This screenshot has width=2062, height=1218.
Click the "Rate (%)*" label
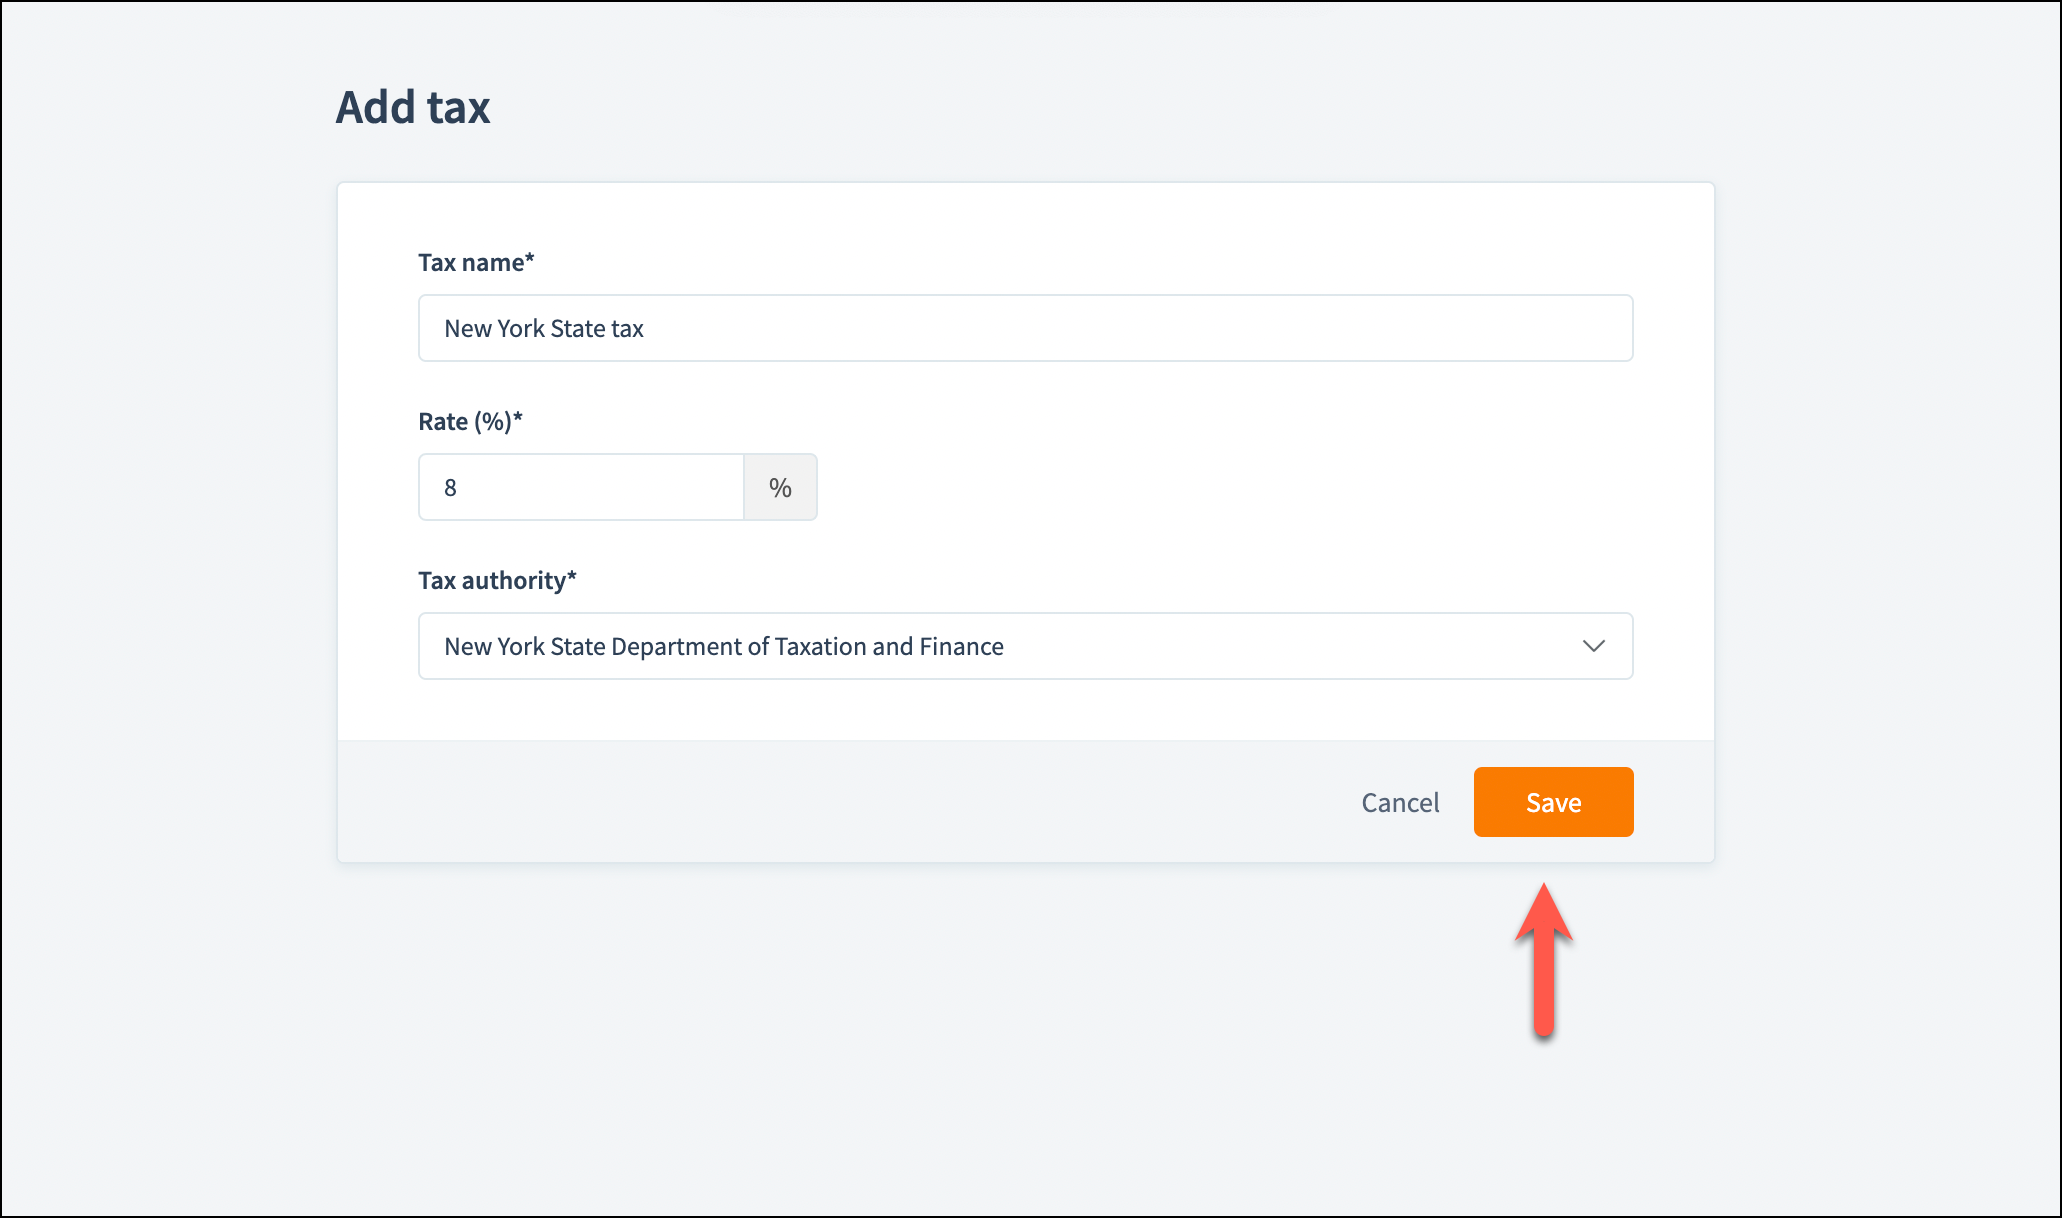470,421
